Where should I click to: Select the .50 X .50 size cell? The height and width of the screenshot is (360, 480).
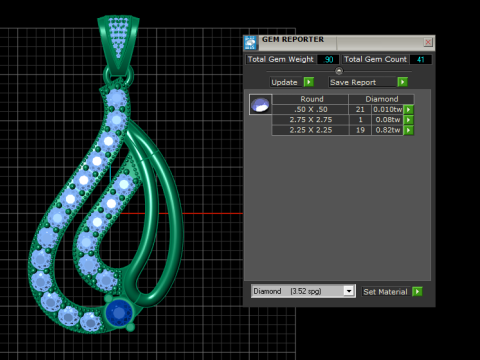[311, 109]
